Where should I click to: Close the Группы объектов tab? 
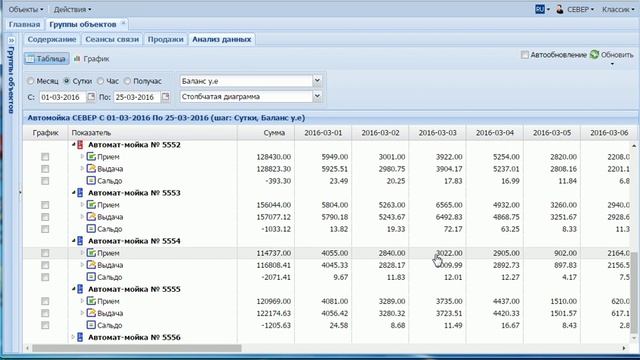pyautogui.click(x=123, y=23)
